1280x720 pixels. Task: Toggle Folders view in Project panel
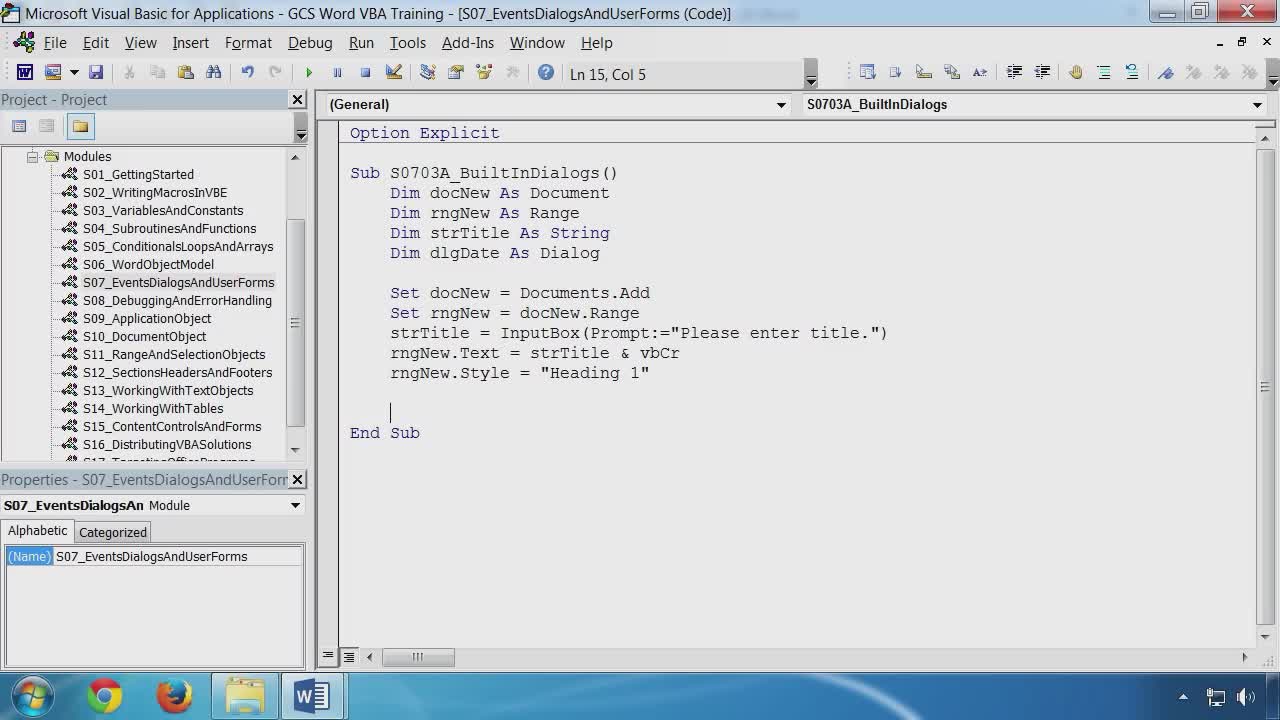tap(81, 126)
